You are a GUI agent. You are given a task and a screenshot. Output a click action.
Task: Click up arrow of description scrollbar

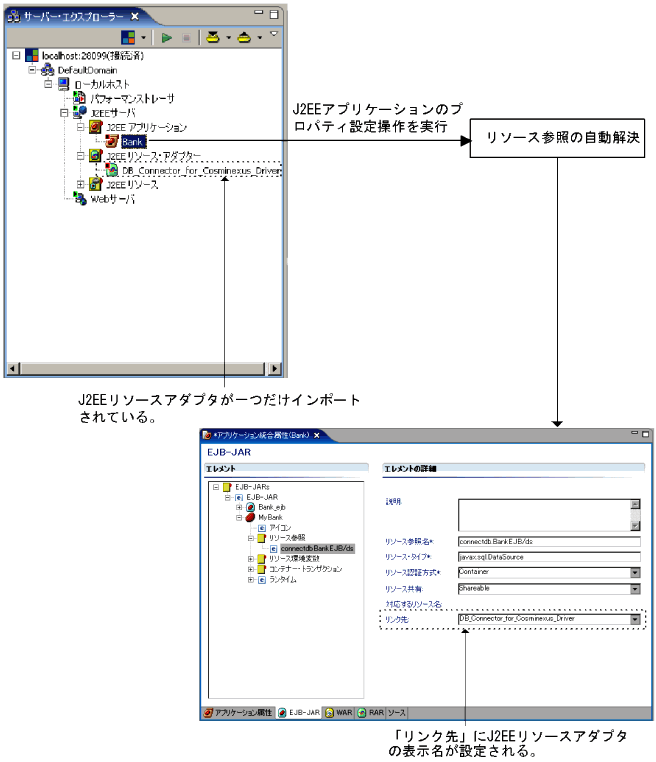635,504
